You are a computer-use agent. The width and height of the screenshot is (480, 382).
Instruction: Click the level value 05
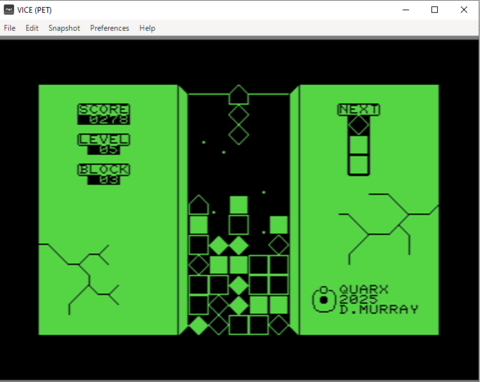click(x=109, y=150)
